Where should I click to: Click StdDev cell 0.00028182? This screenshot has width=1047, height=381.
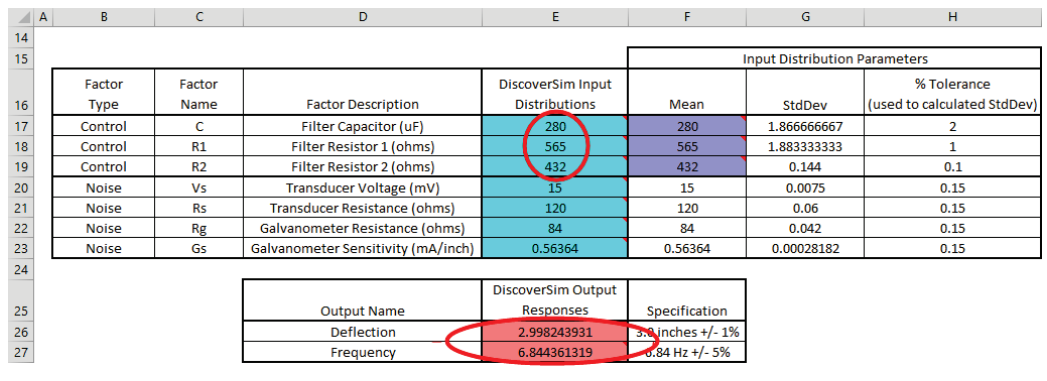pyautogui.click(x=805, y=249)
